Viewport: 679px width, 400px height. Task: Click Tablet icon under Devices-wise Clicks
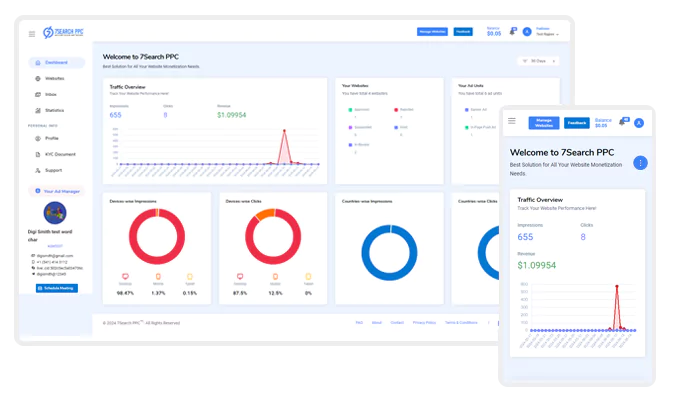pos(308,277)
